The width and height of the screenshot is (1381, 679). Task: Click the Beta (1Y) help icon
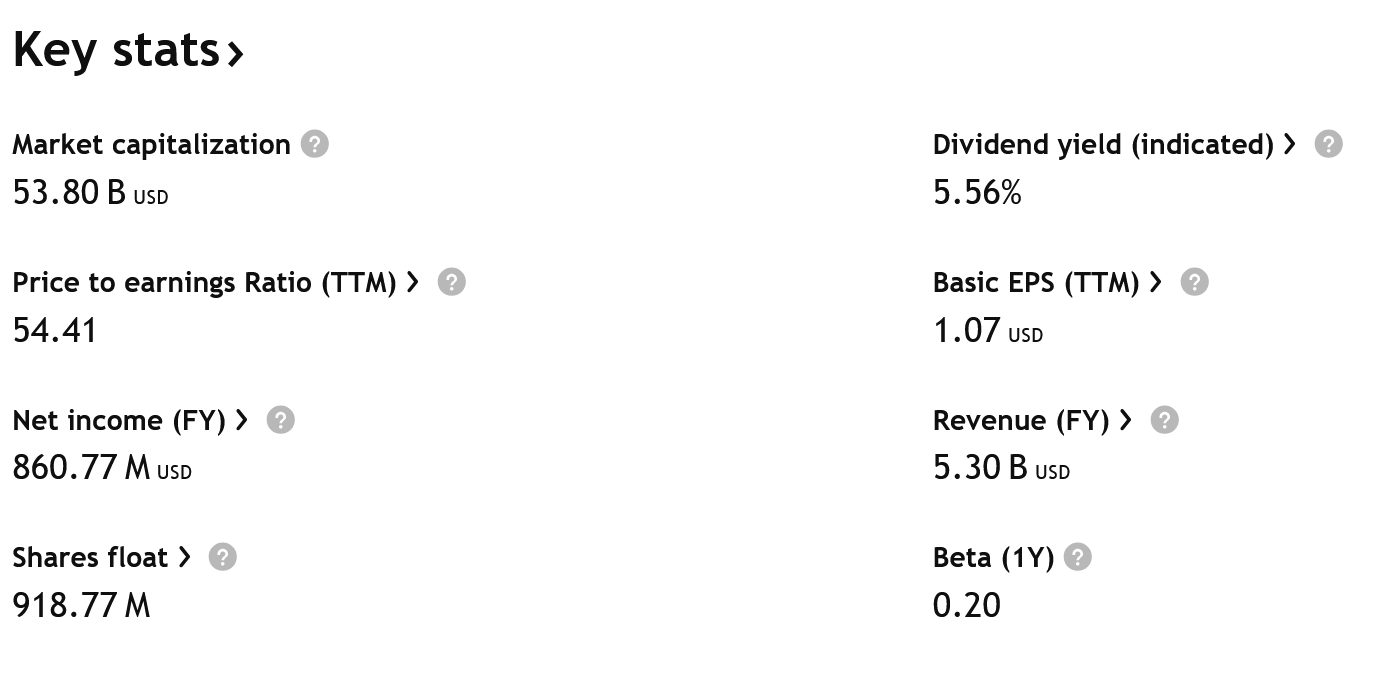point(1078,557)
